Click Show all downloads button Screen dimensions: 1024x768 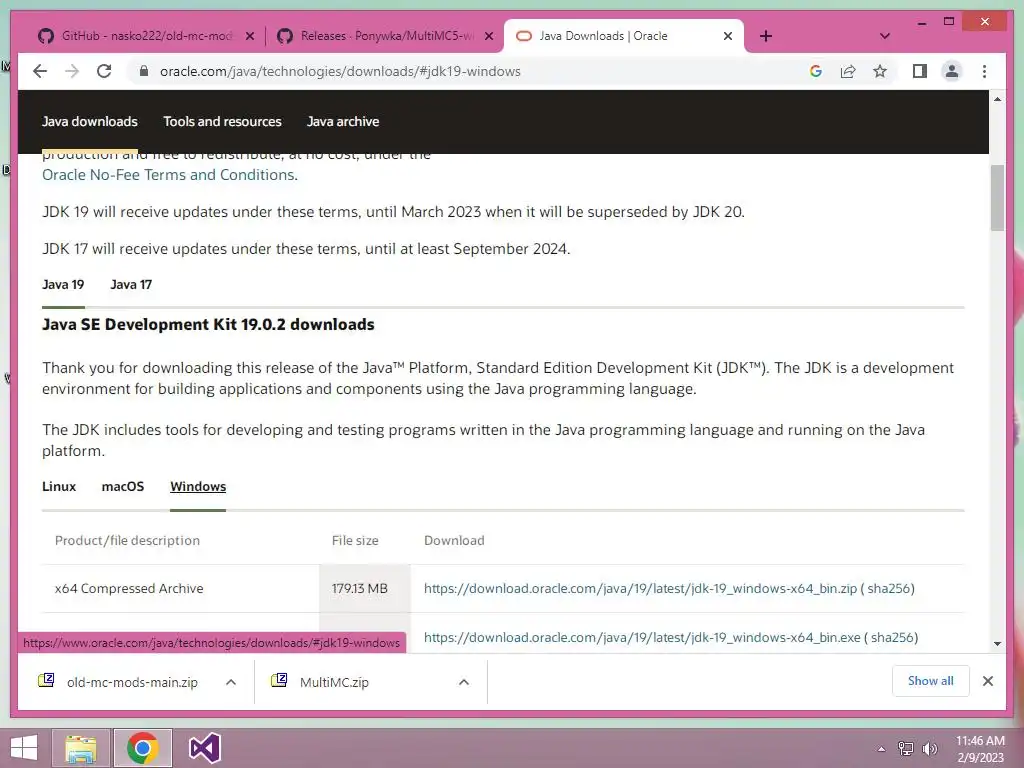tap(931, 681)
